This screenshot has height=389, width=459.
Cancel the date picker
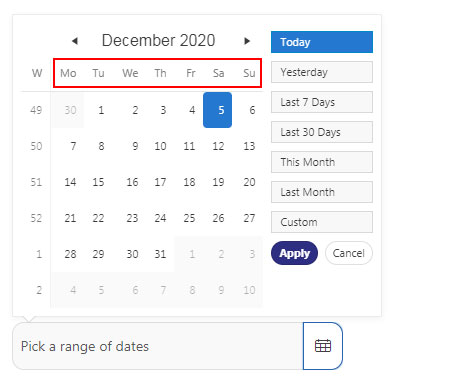coord(349,253)
